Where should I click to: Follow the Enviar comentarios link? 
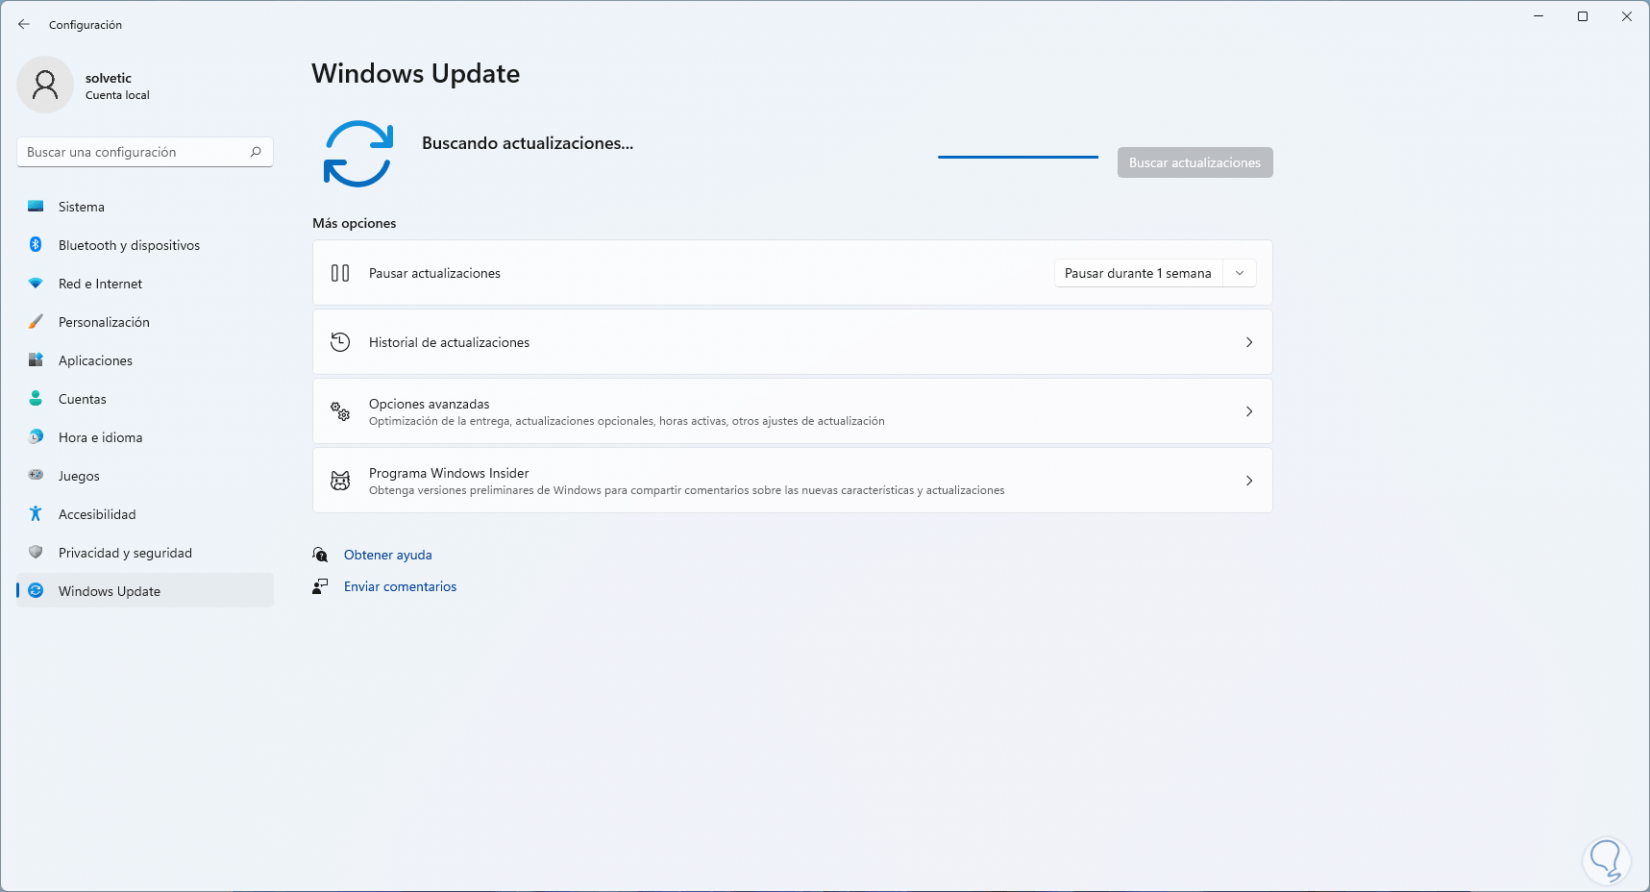(x=400, y=587)
